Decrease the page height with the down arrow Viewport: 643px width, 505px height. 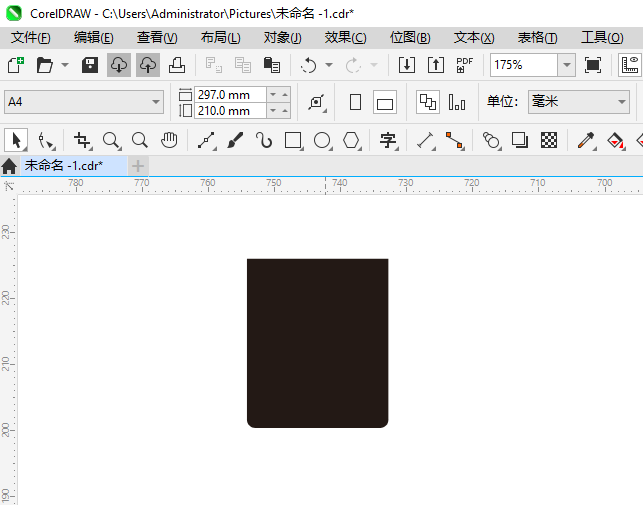pos(273,111)
